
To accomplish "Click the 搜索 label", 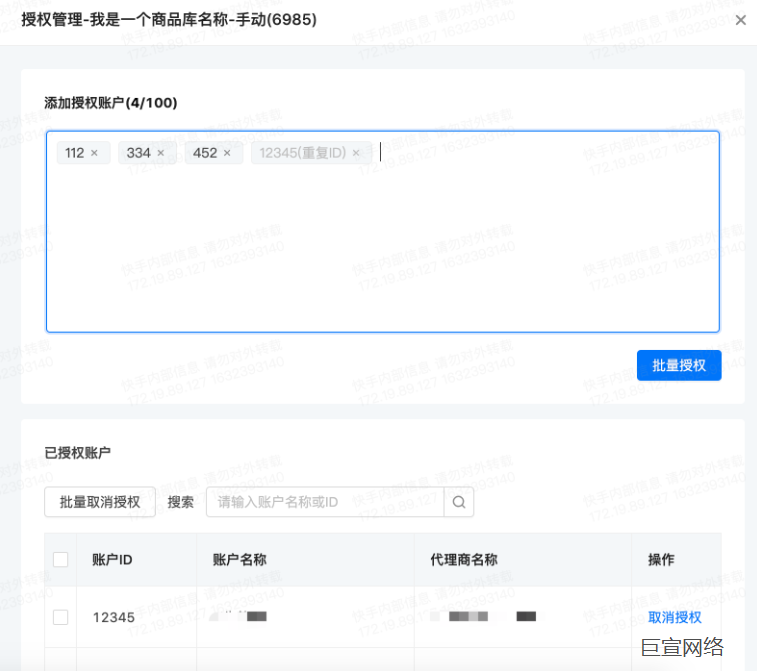I will tap(181, 502).
